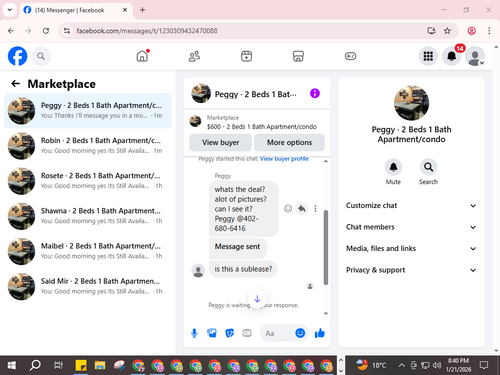Choose a GIF icon
Image resolution: width=500 pixels, height=375 pixels.
click(247, 333)
